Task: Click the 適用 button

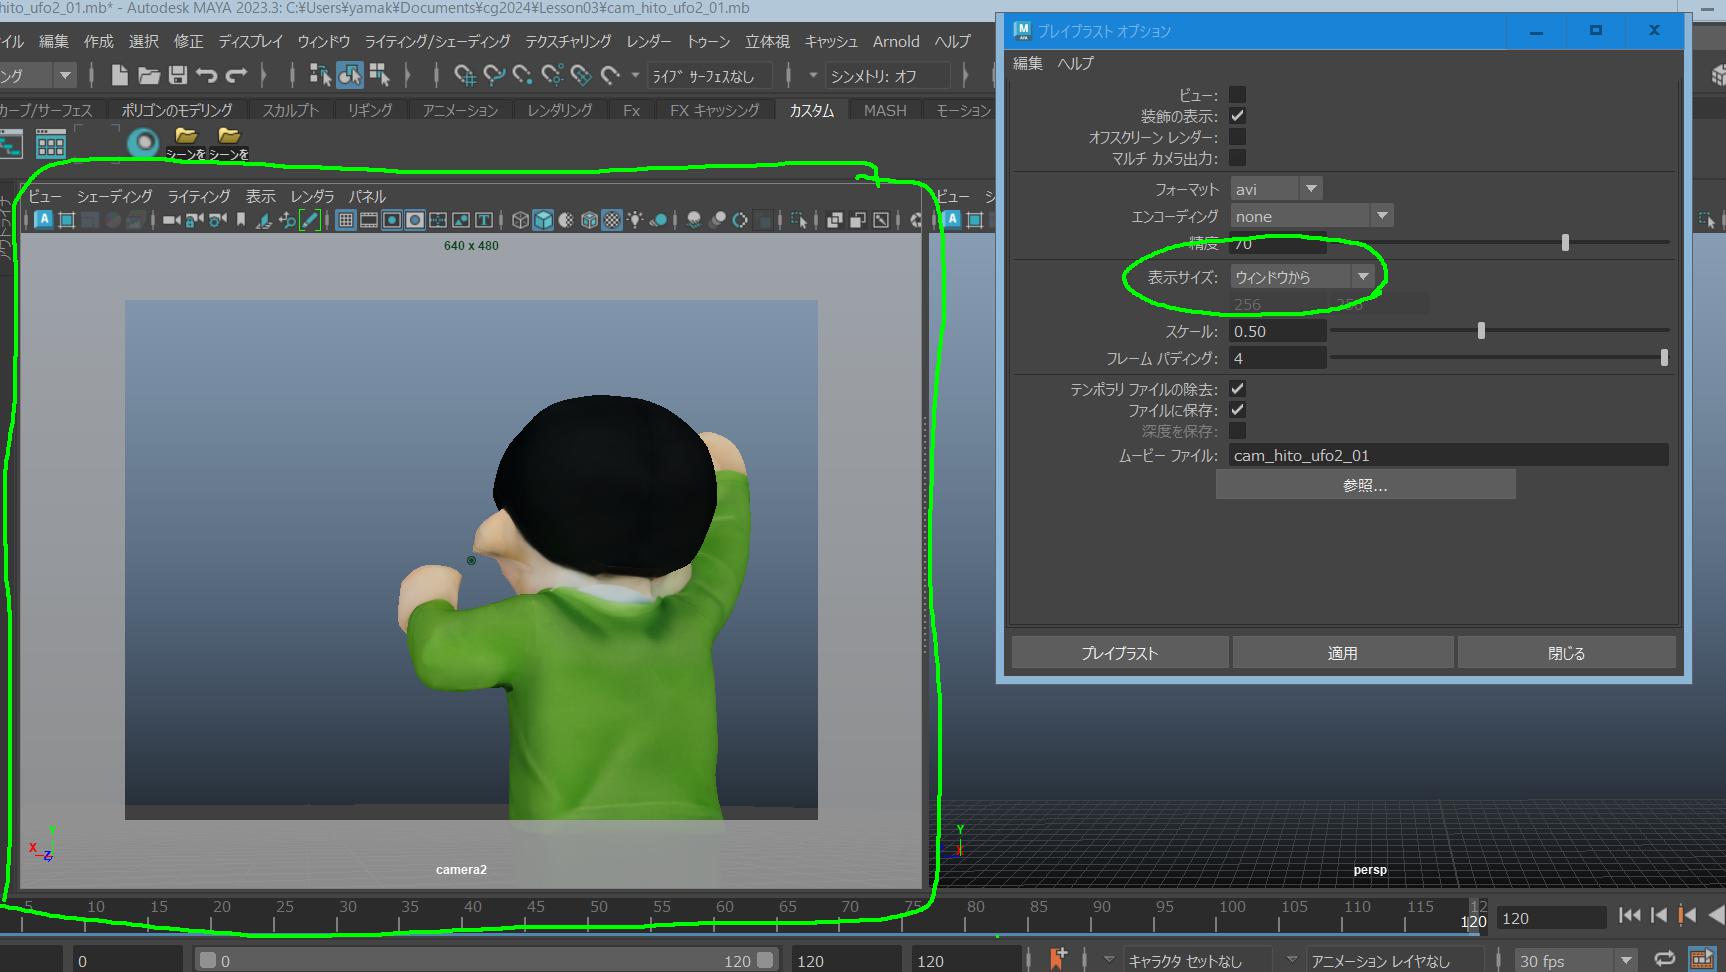Action: [x=1343, y=652]
